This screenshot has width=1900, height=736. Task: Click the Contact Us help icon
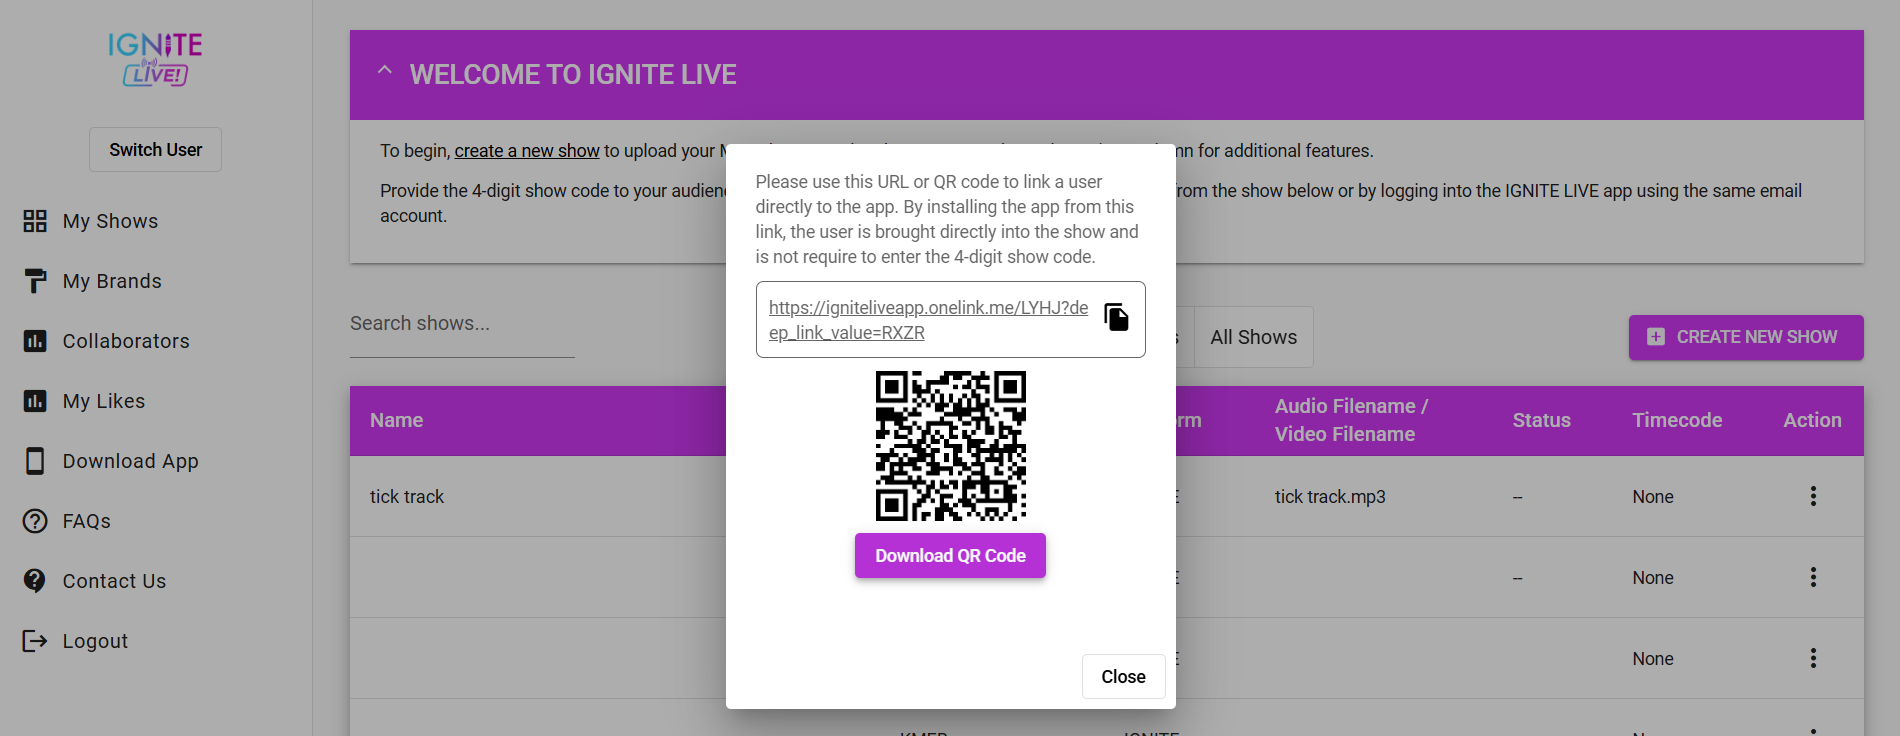[x=35, y=581]
